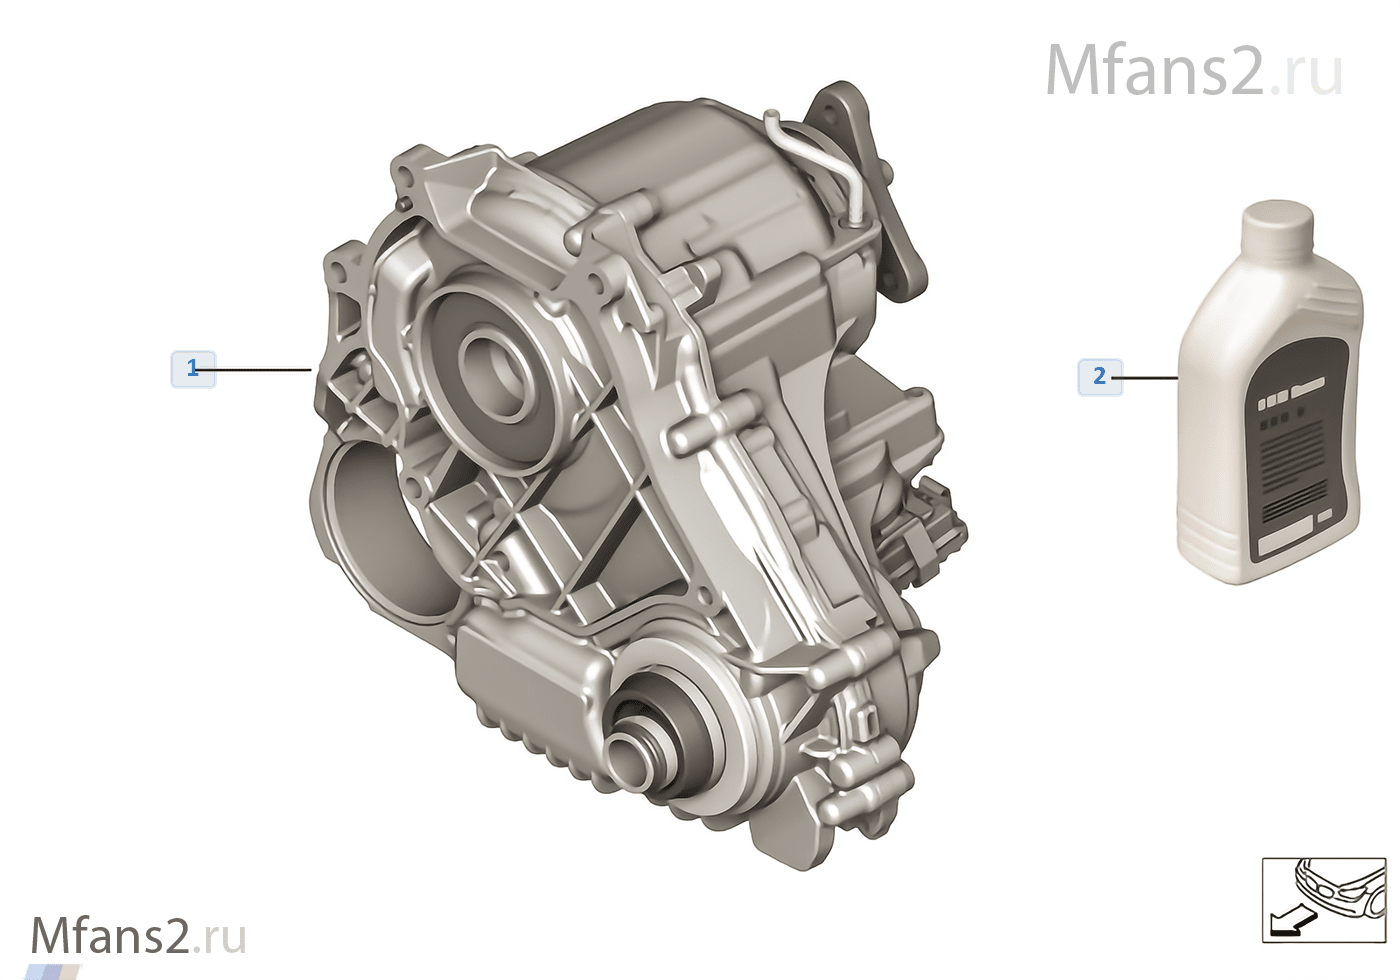Click part number label 1
The height and width of the screenshot is (980, 1400).
[x=193, y=370]
